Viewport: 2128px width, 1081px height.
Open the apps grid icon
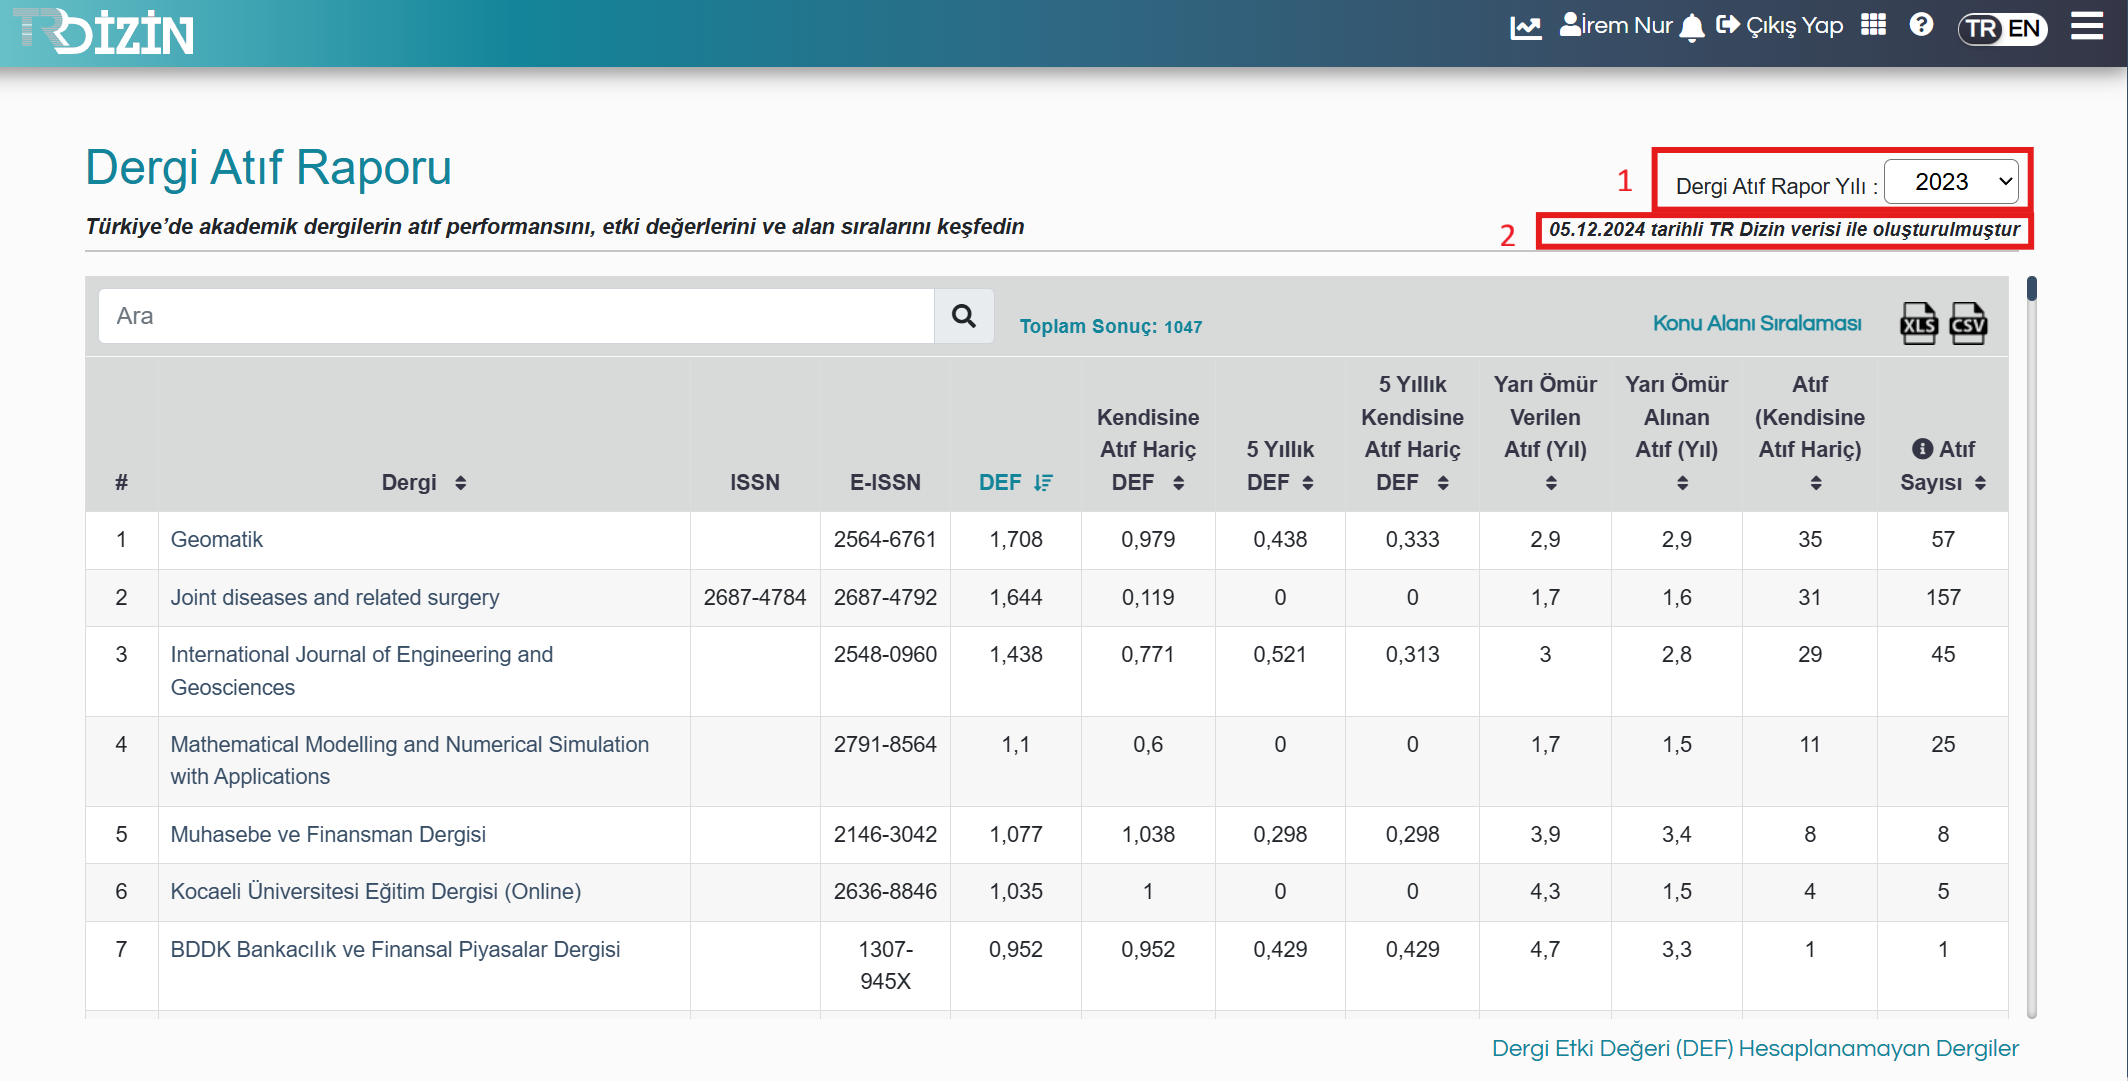pos(1873,25)
